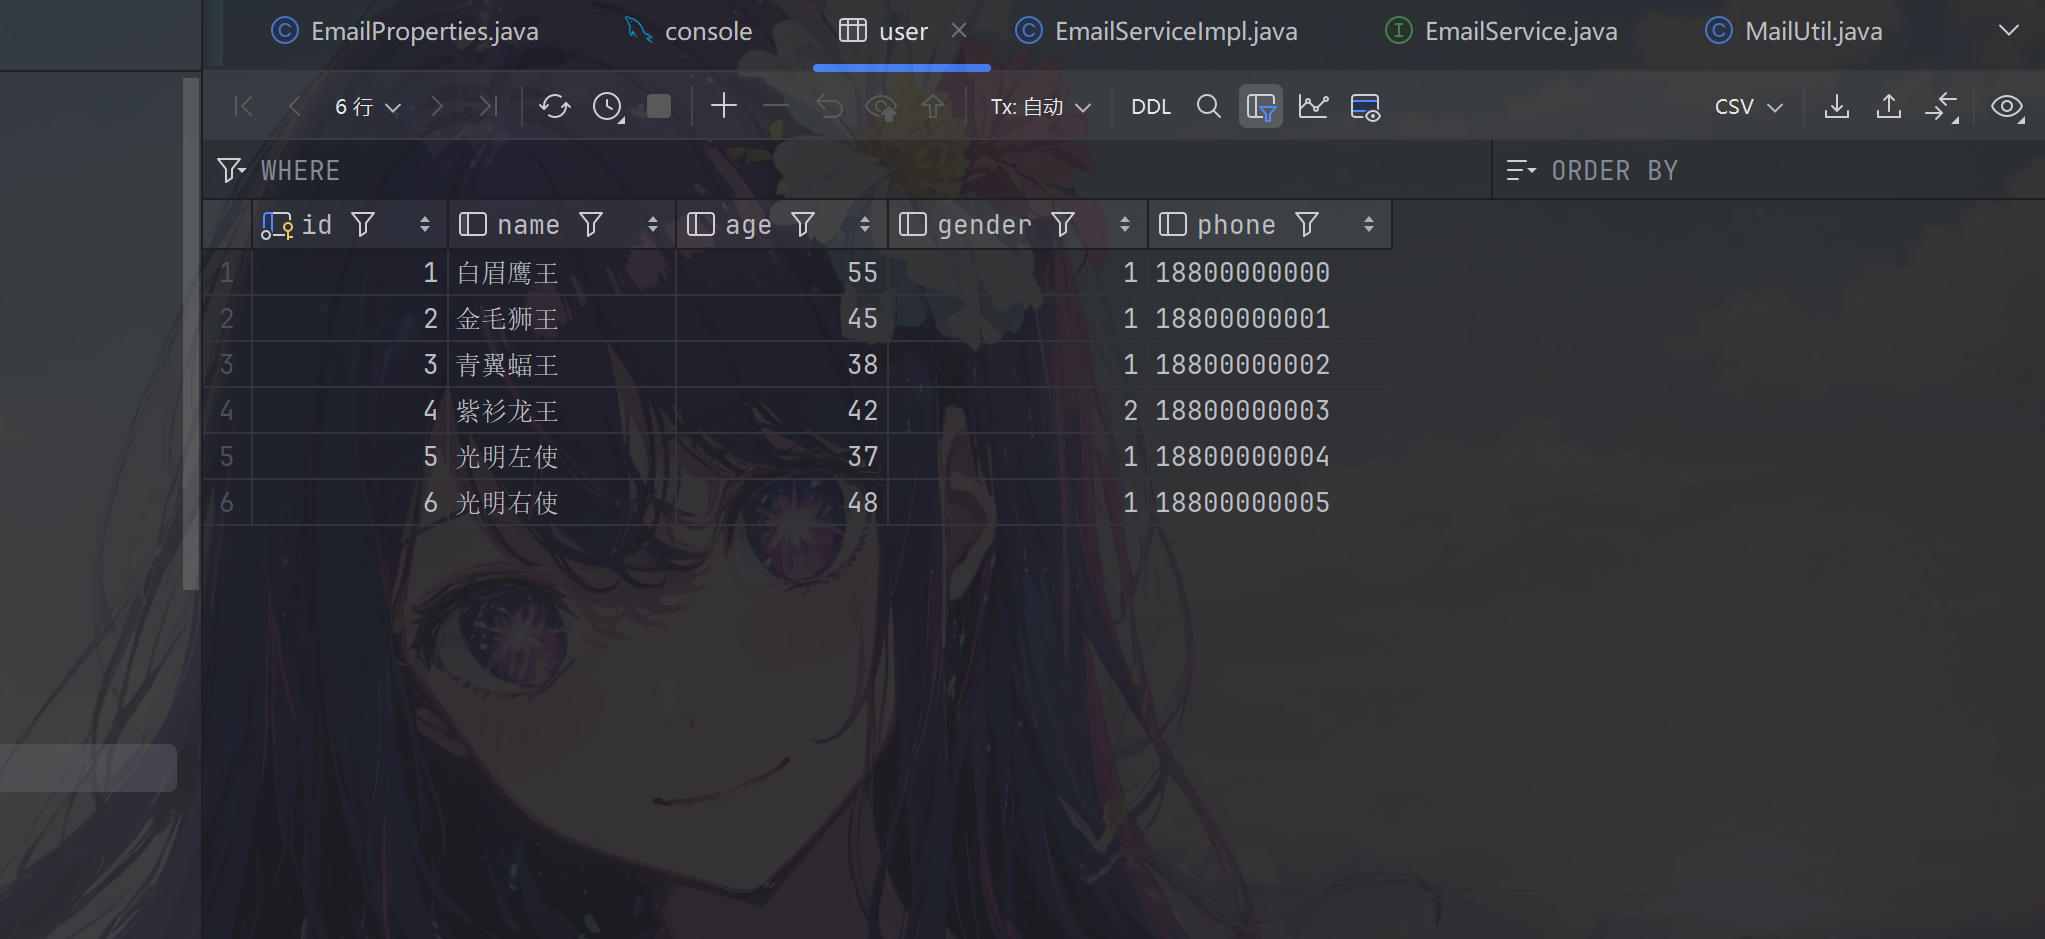Filter the id column
The width and height of the screenshot is (2045, 939).
tap(363, 224)
